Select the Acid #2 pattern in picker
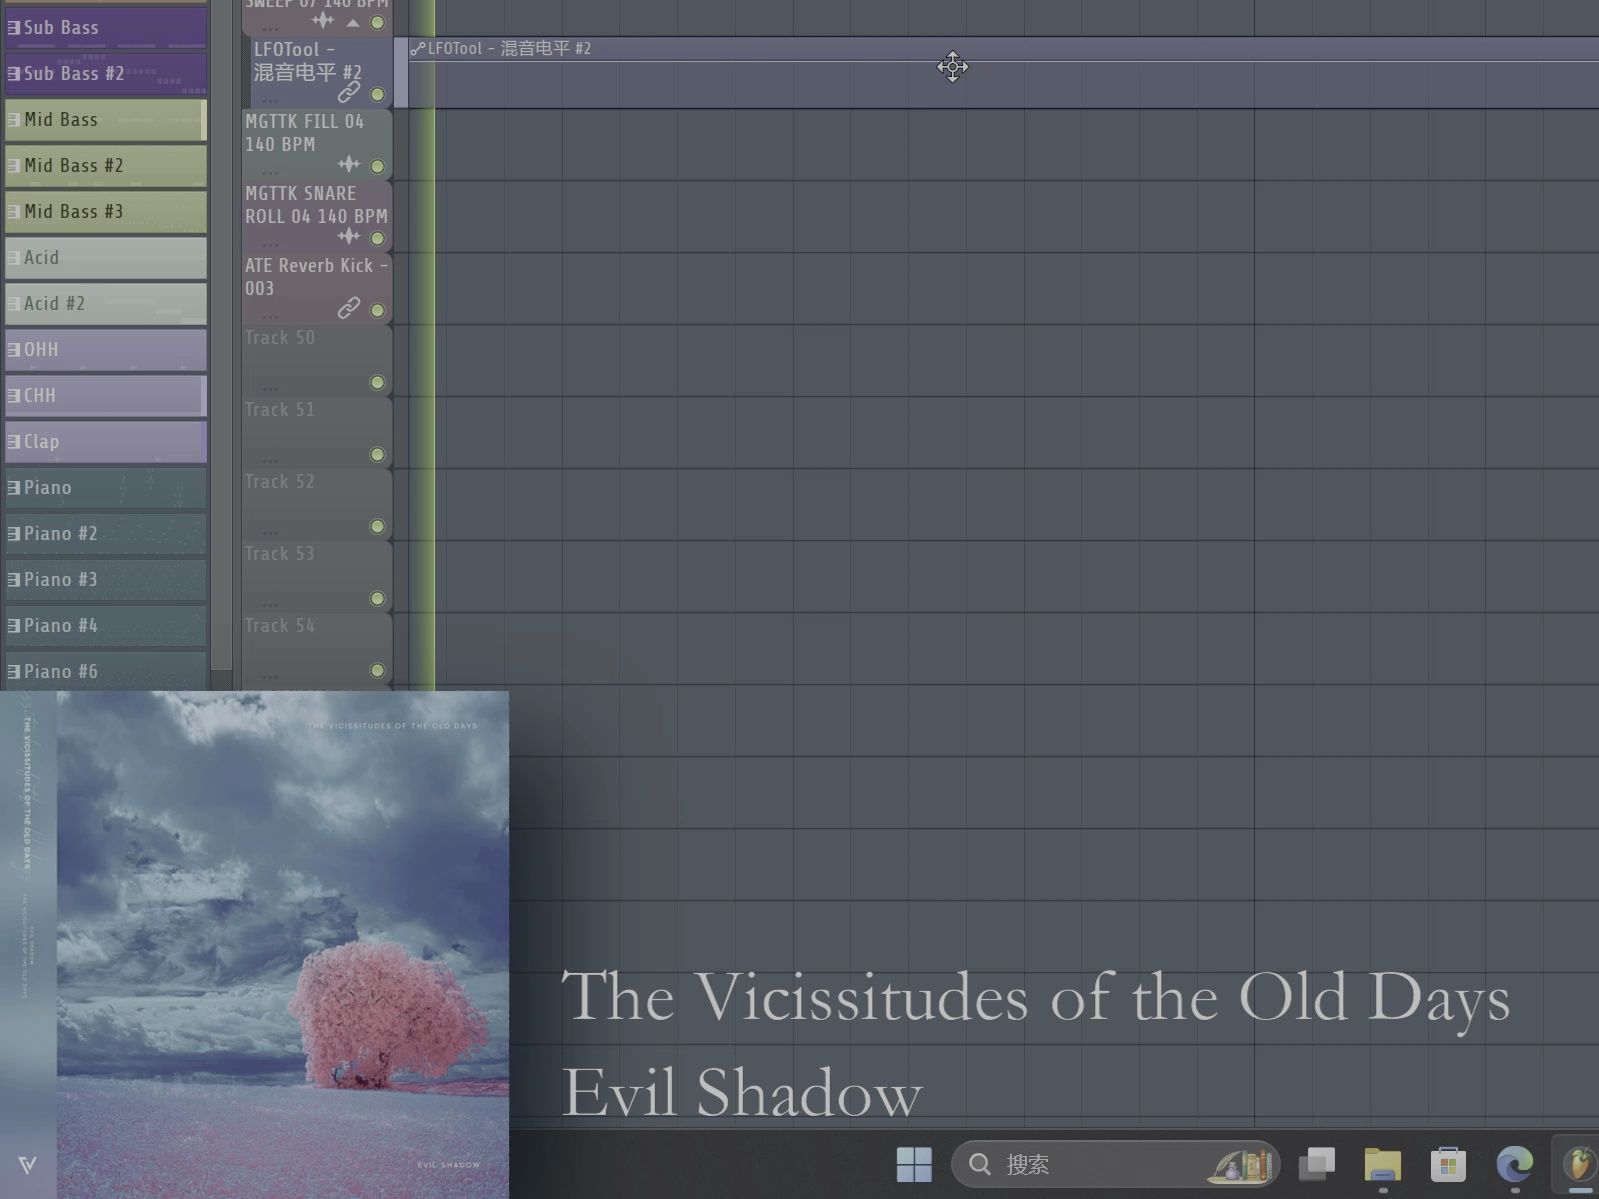The image size is (1599, 1199). (x=106, y=304)
